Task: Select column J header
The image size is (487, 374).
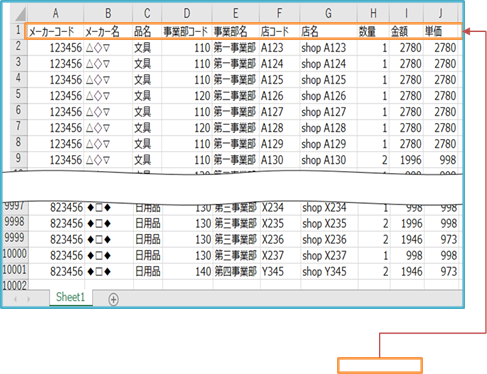Action: click(x=440, y=14)
